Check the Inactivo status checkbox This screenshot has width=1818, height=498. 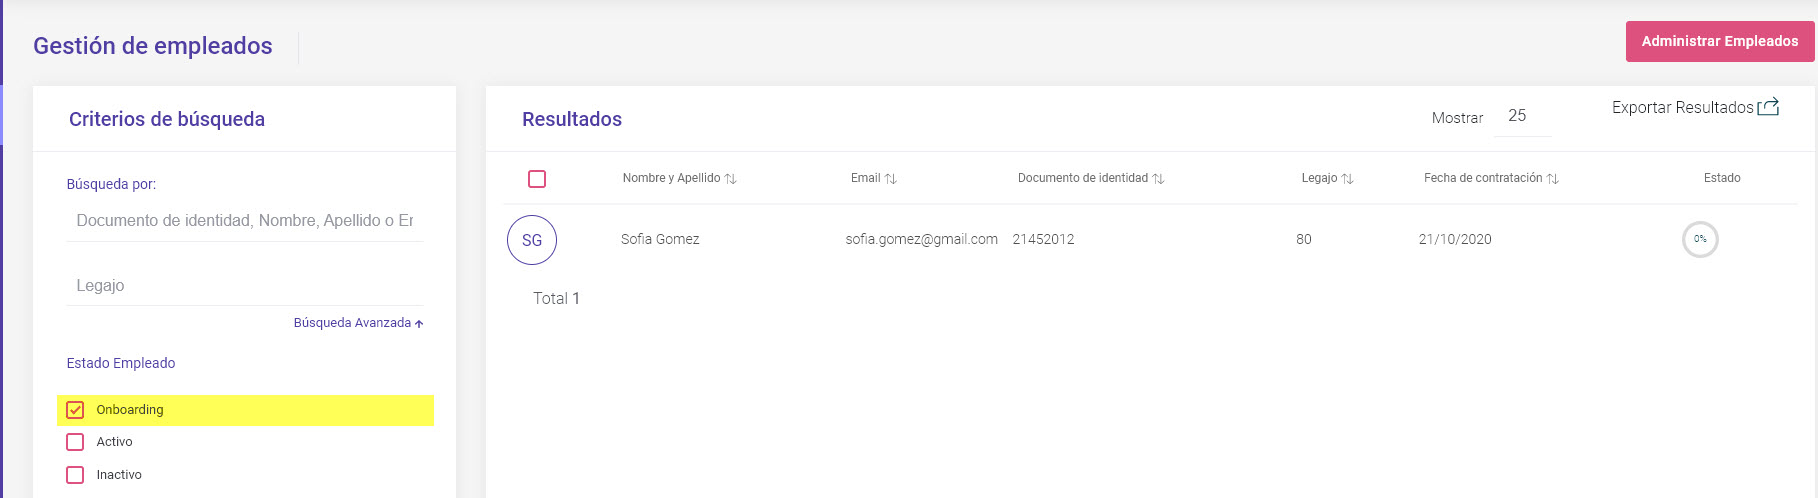75,475
